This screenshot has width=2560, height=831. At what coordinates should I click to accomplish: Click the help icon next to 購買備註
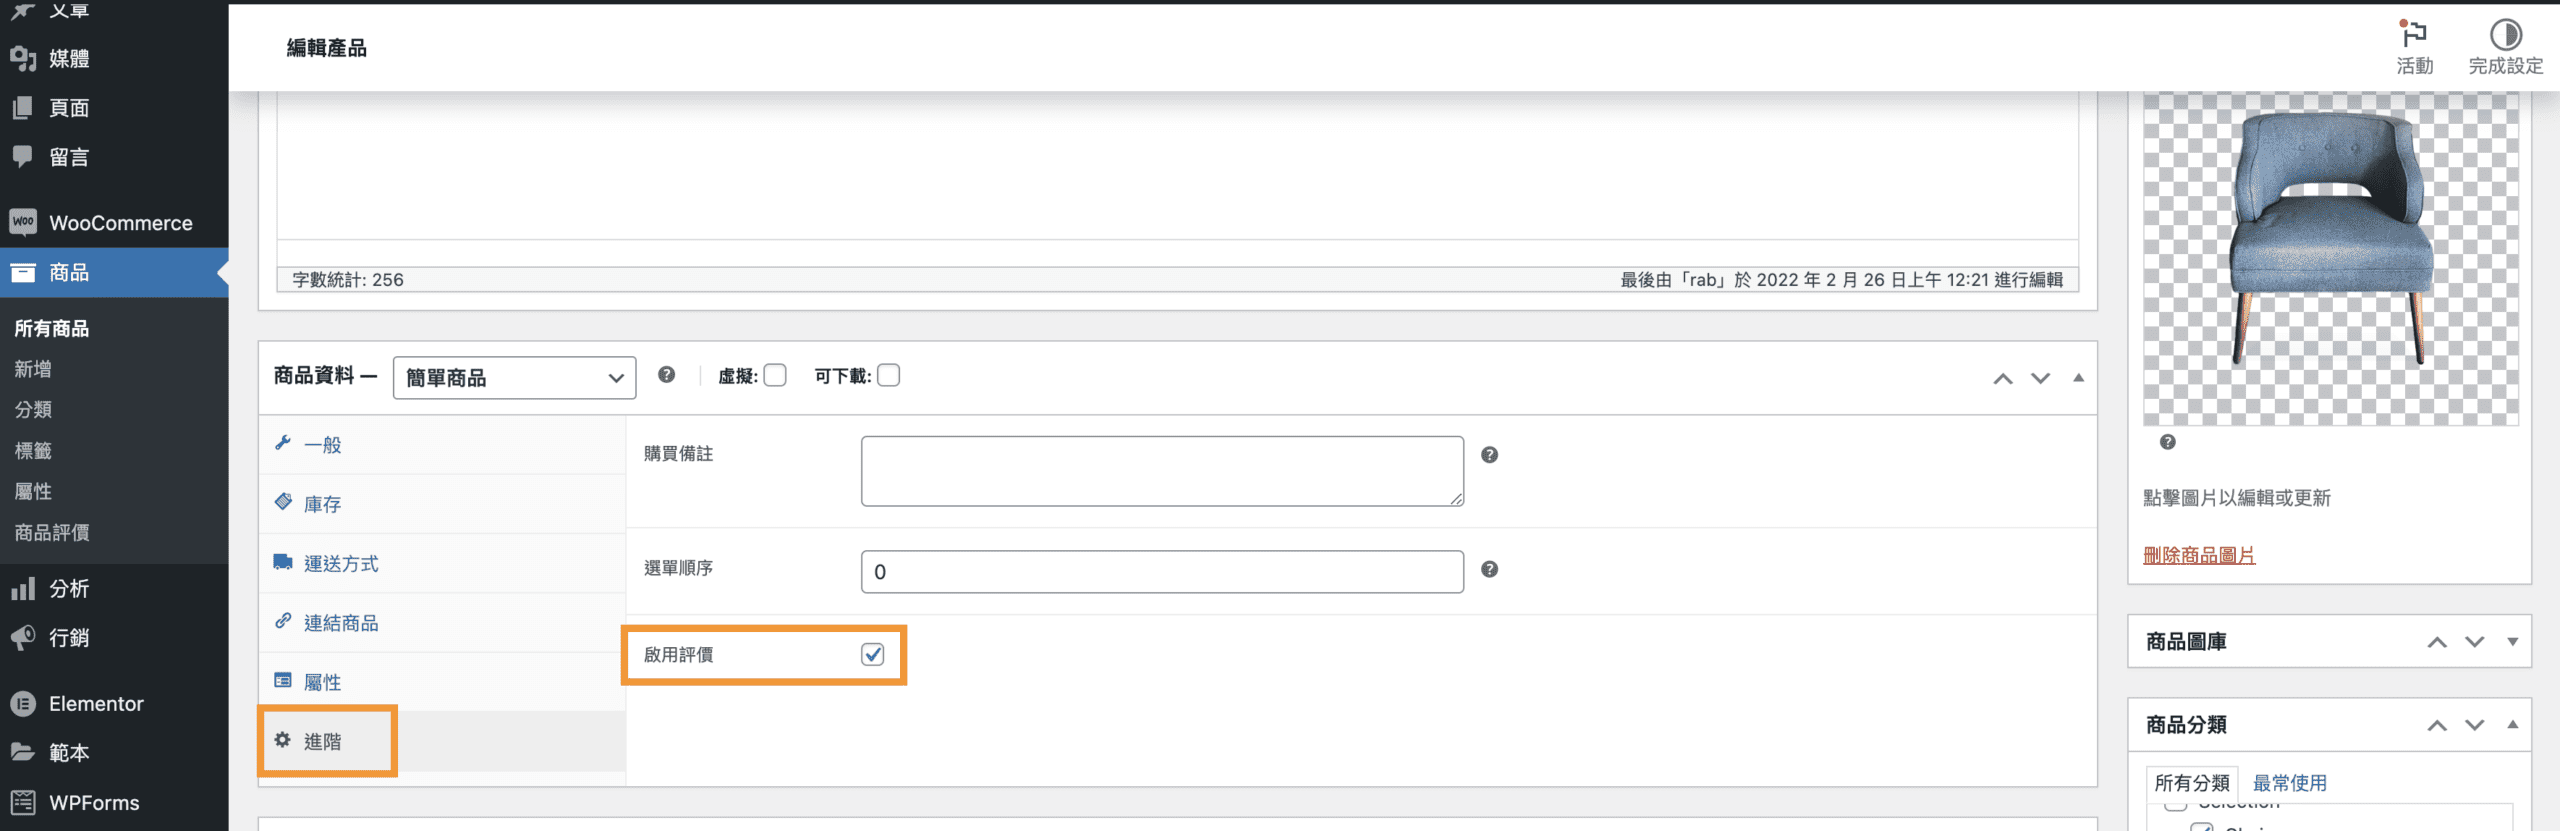pos(1489,455)
